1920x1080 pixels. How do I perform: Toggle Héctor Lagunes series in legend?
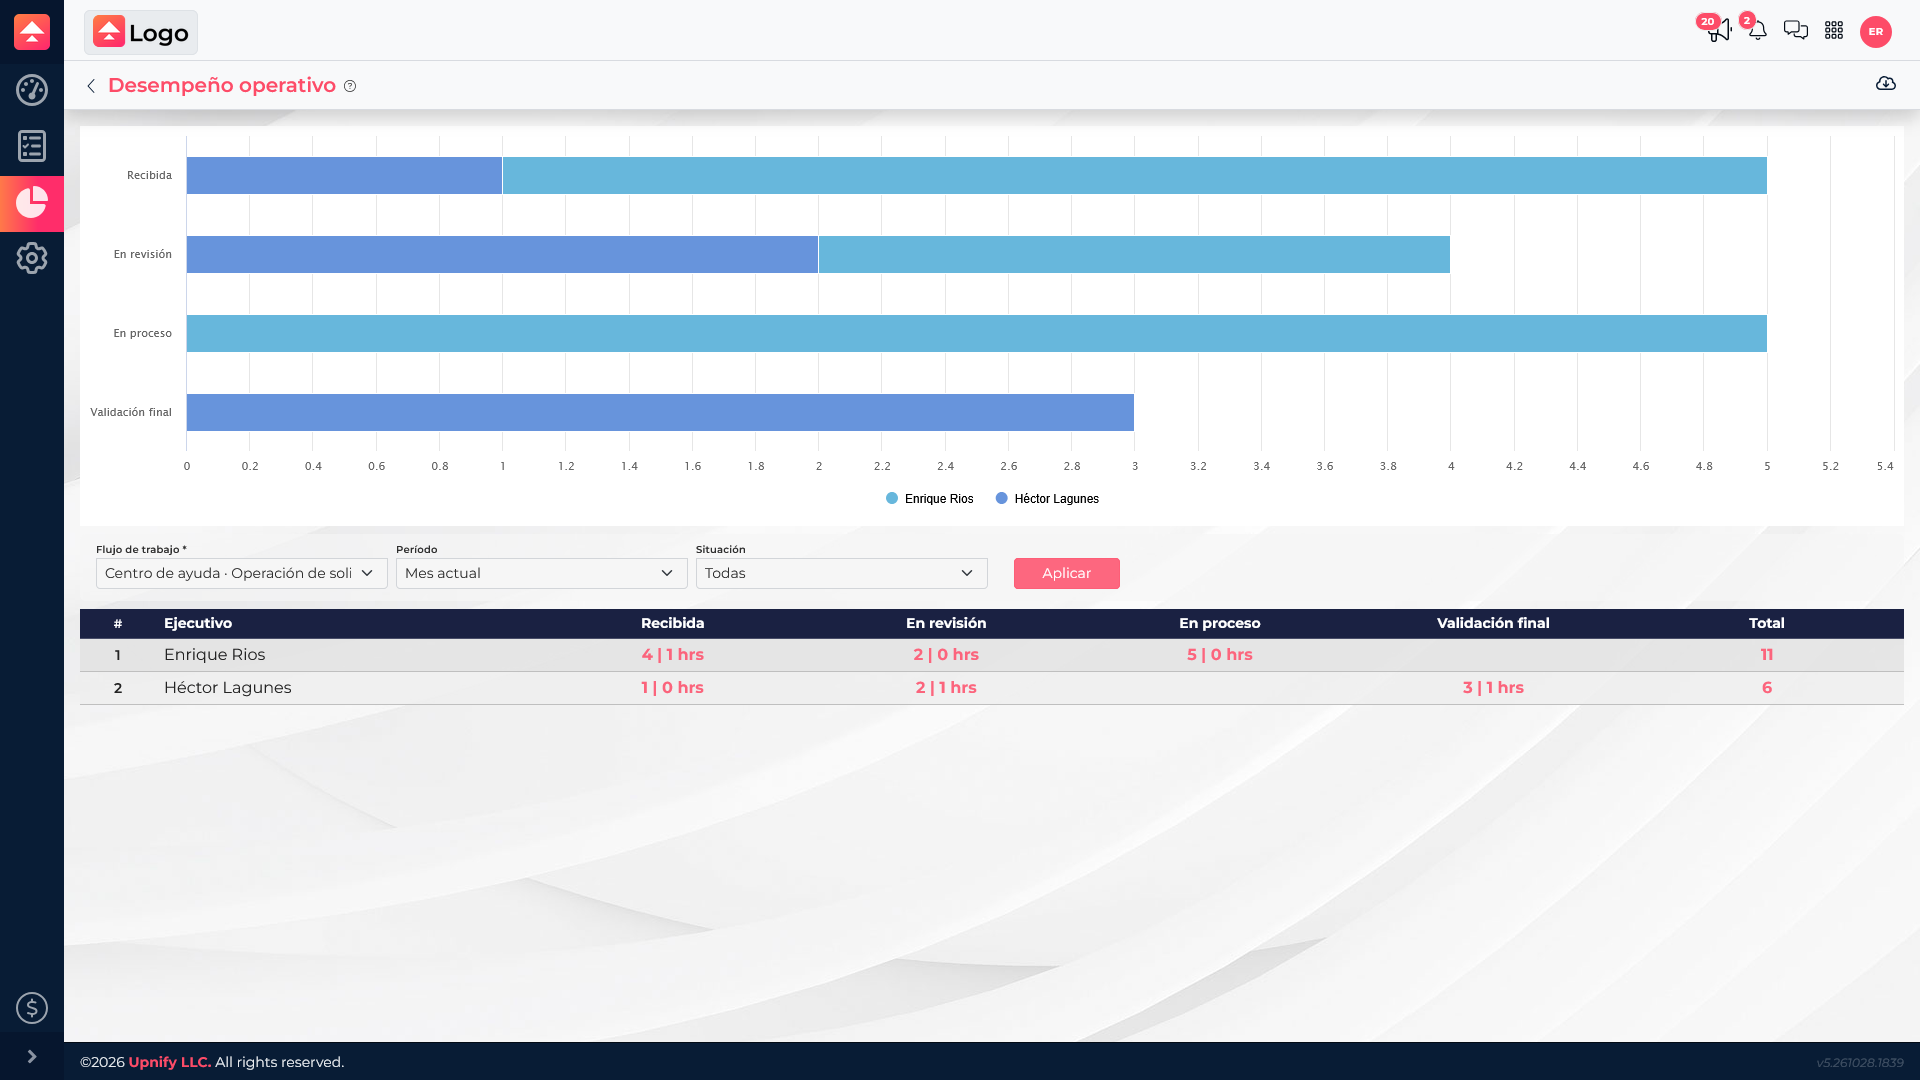click(x=1047, y=499)
